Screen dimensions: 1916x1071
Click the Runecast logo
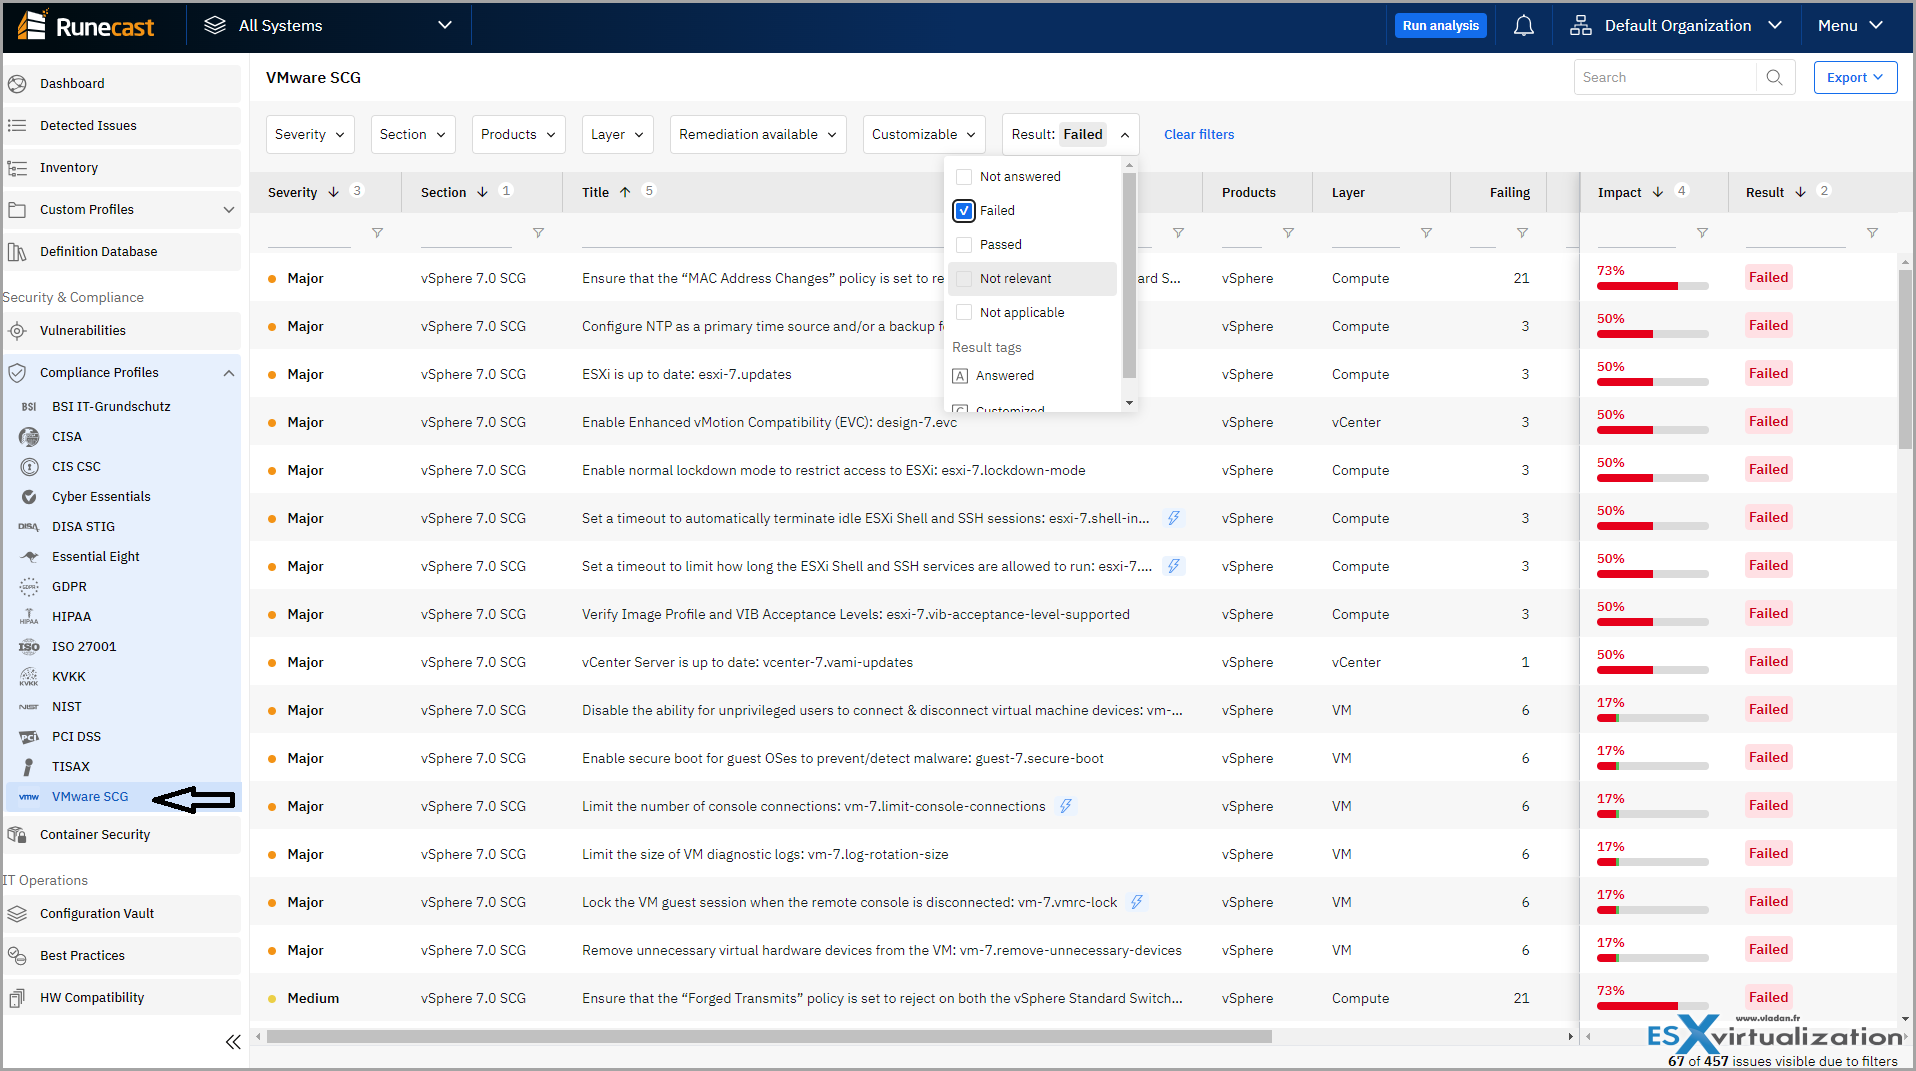(x=86, y=26)
